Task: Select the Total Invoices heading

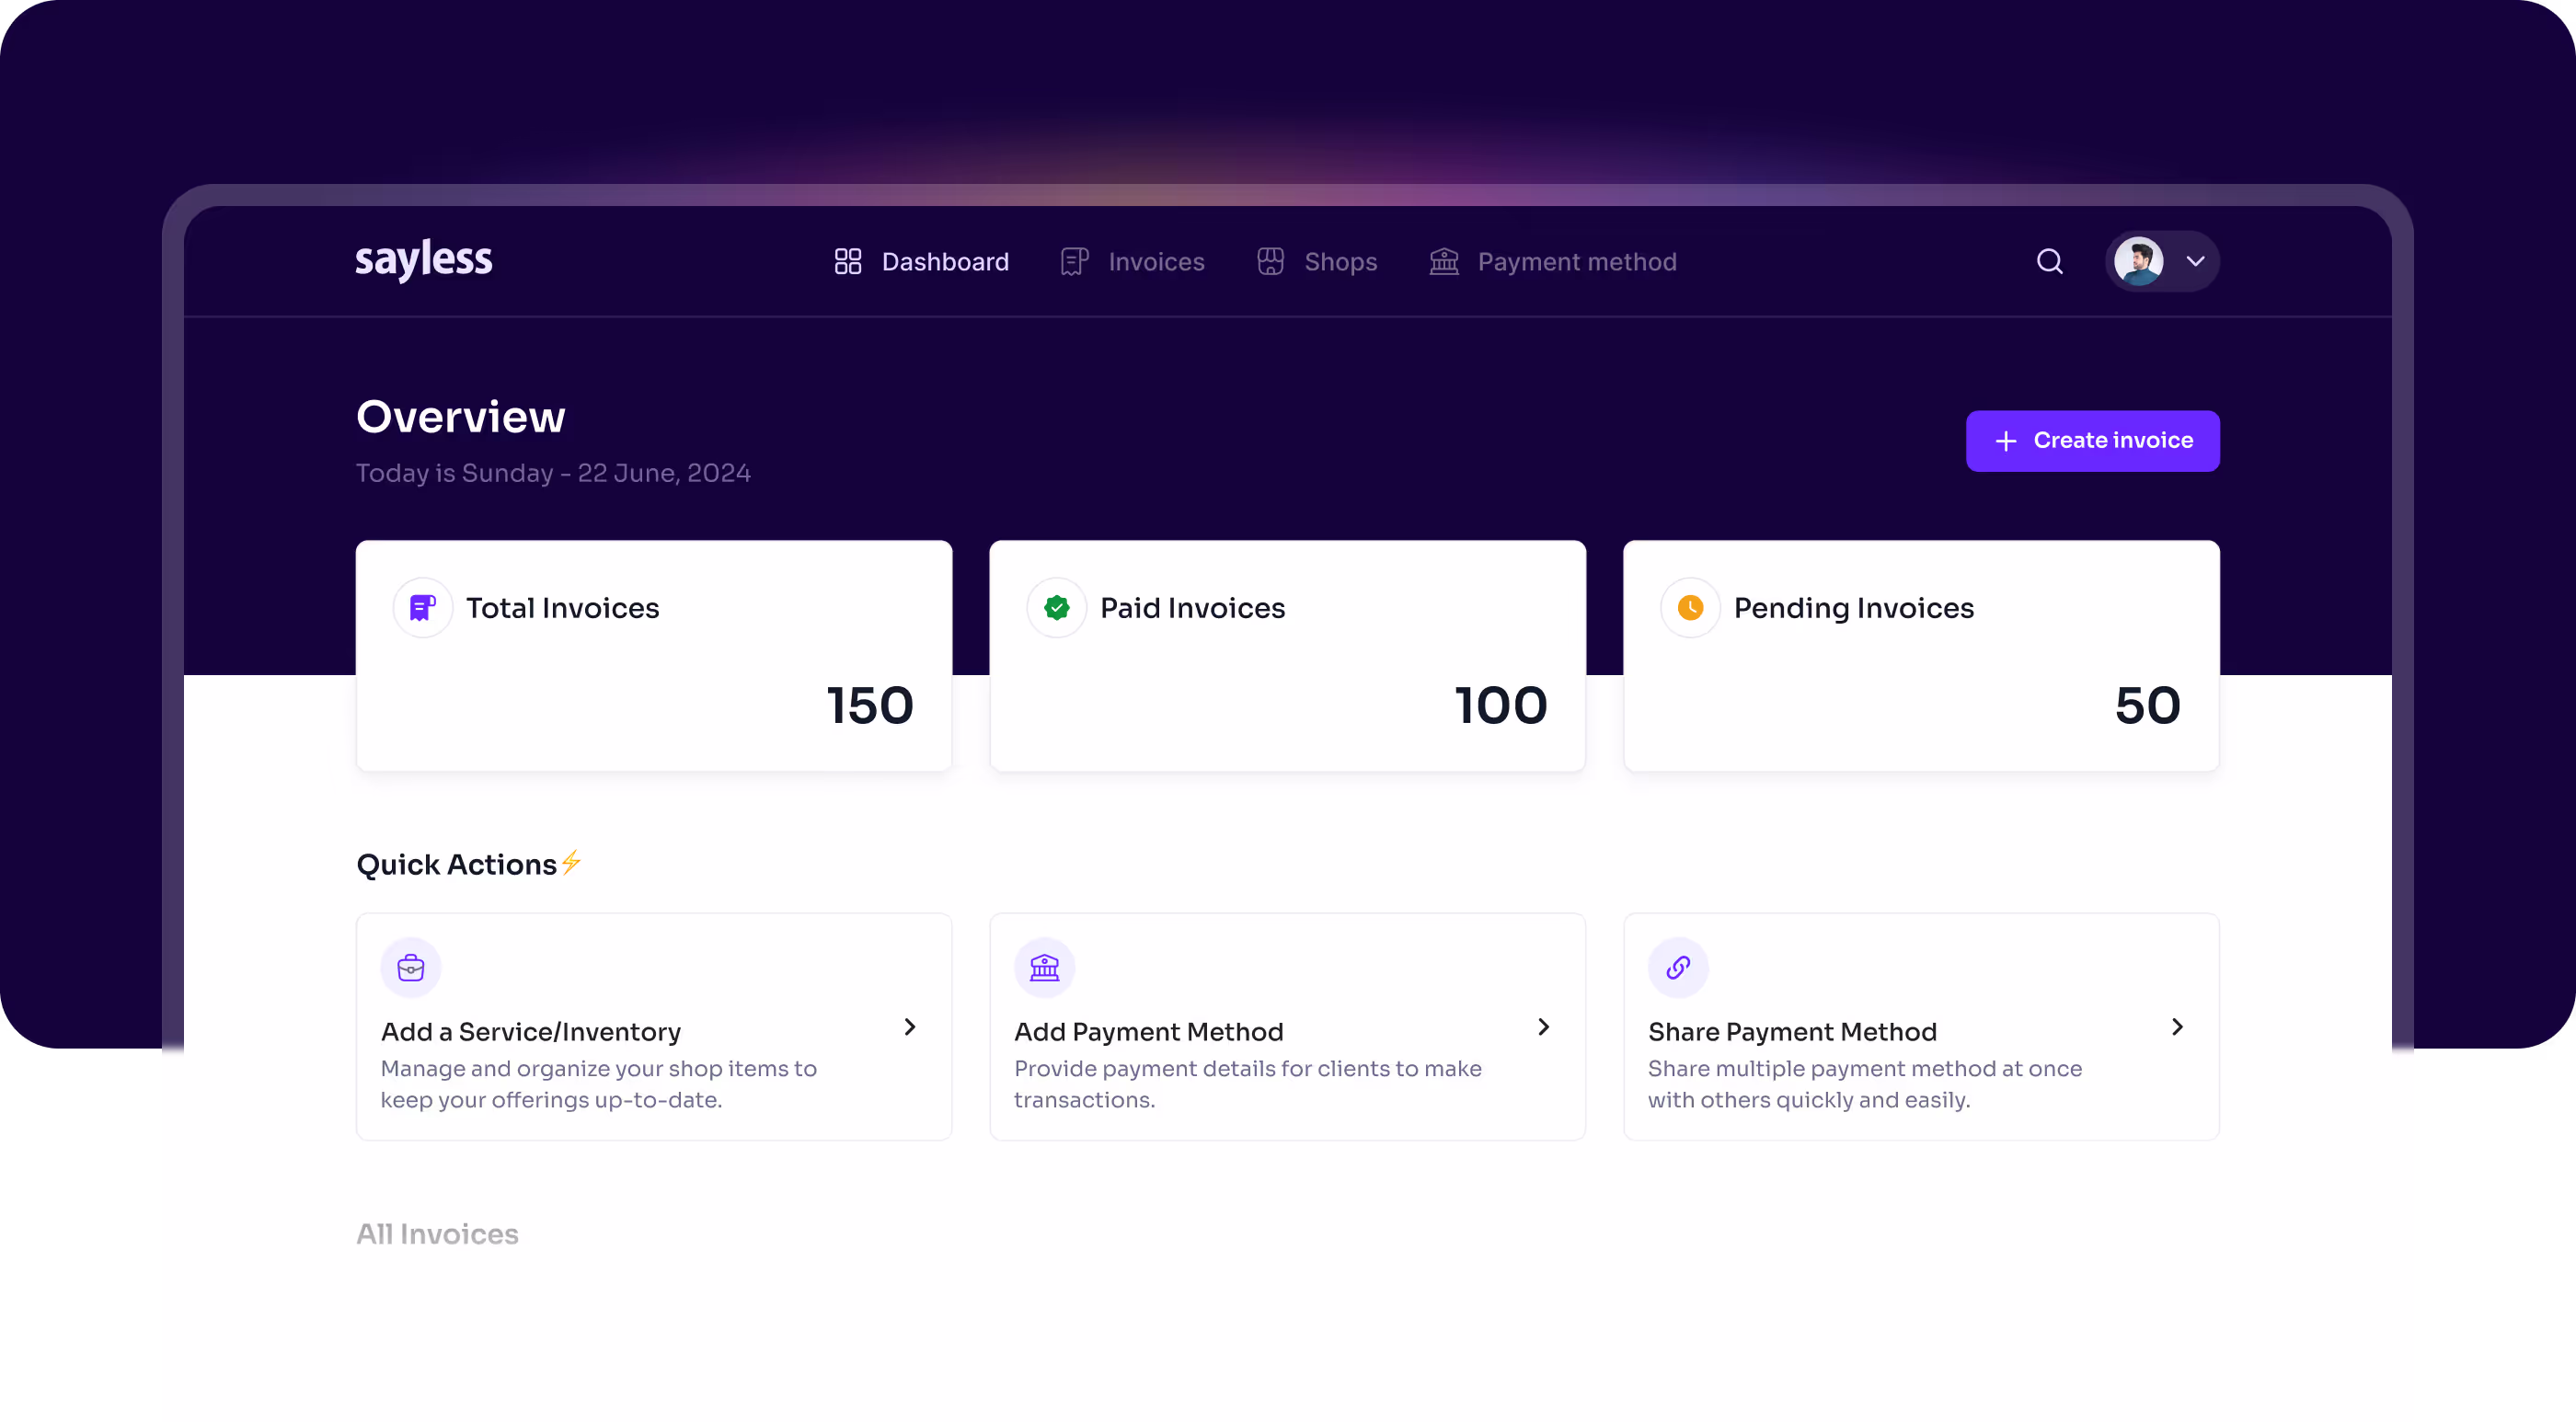Action: coord(563,608)
